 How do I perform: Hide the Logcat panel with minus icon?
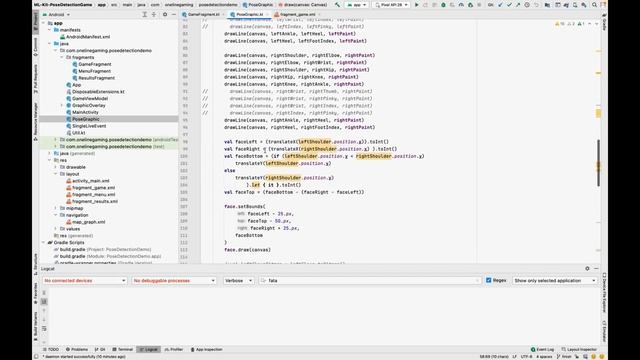tap(596, 269)
